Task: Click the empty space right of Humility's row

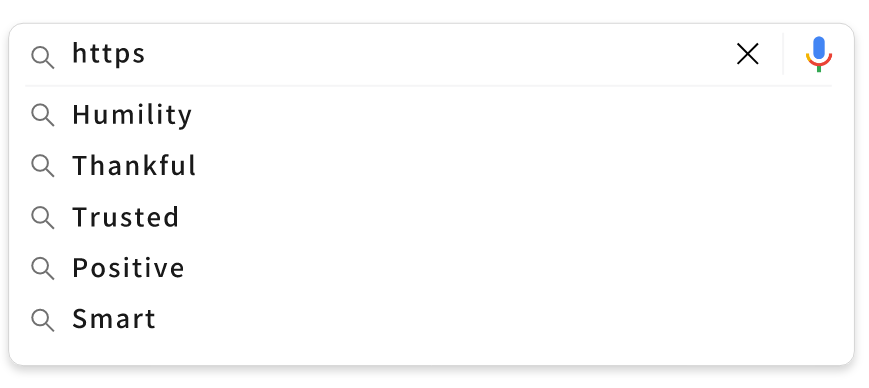Action: 510,115
